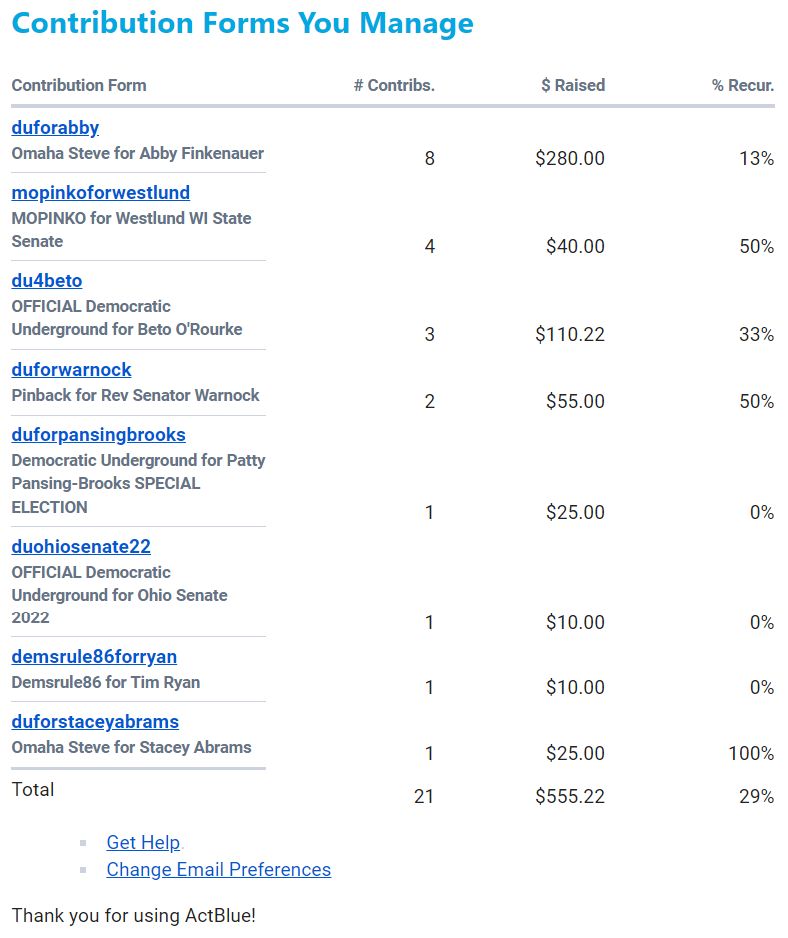The image size is (788, 938).
Task: Open the demsrule86forryan form link
Action: (94, 657)
